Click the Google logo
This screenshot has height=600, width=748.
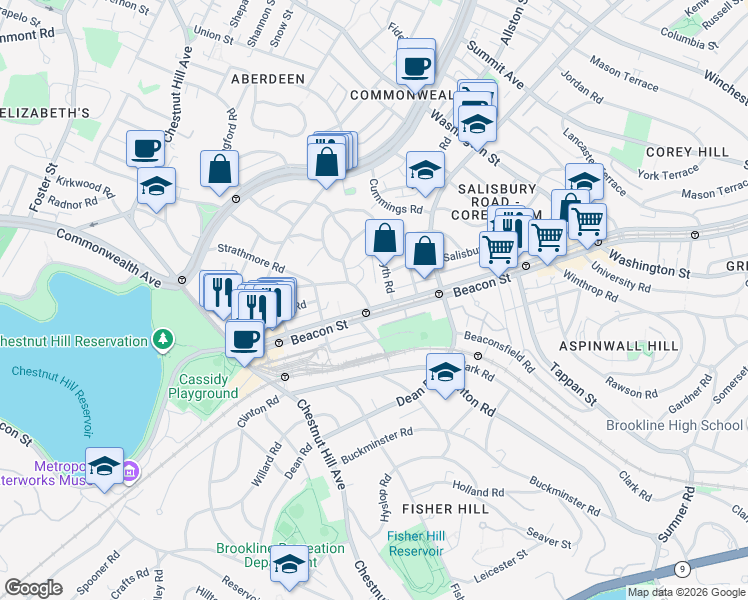33,588
